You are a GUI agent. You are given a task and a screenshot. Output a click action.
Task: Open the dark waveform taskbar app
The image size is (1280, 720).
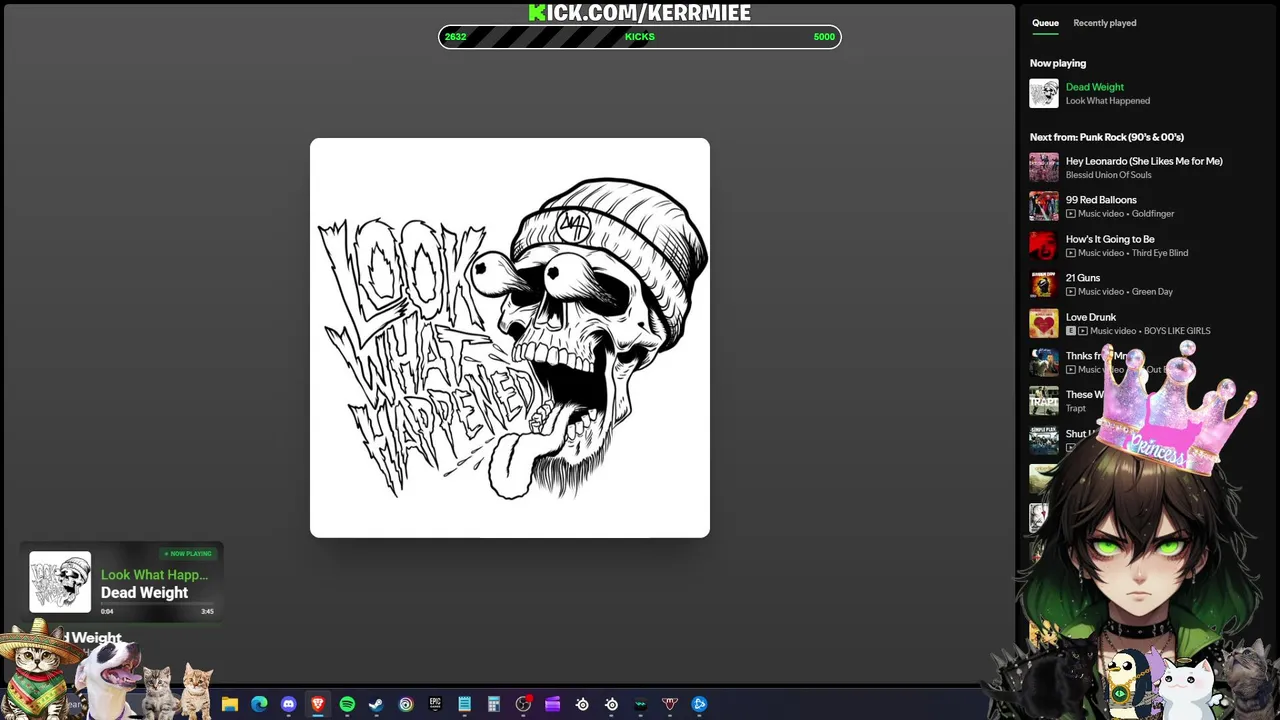(x=641, y=704)
